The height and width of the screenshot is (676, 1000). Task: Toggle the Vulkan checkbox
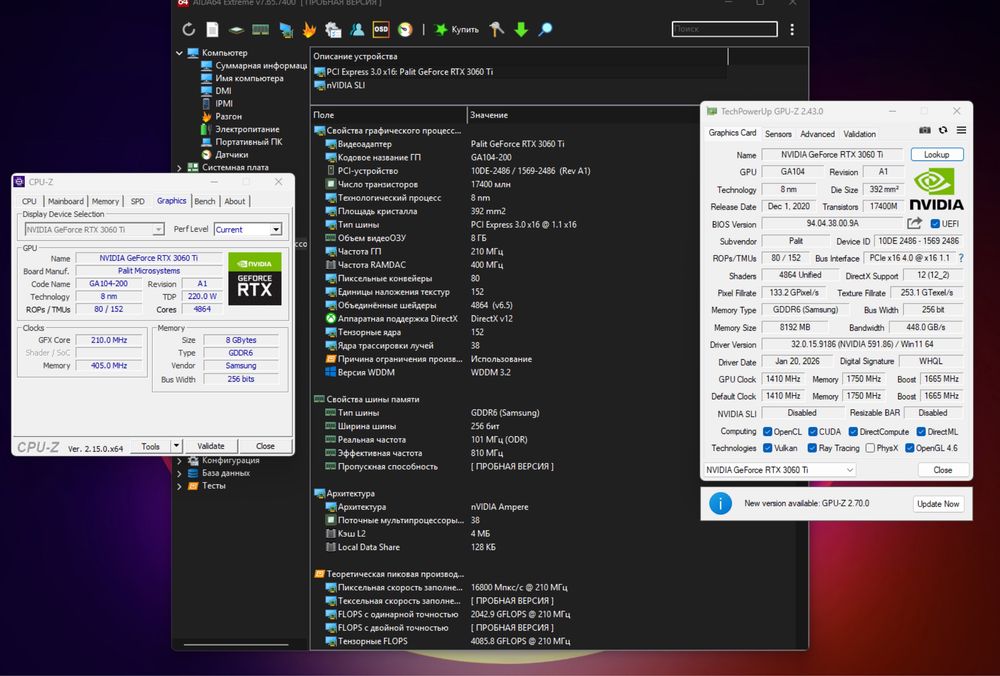point(768,448)
